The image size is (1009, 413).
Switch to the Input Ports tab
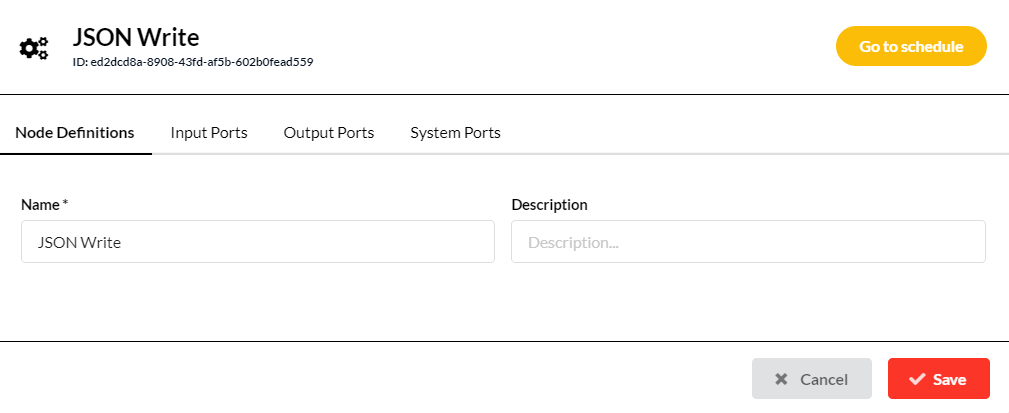point(209,133)
